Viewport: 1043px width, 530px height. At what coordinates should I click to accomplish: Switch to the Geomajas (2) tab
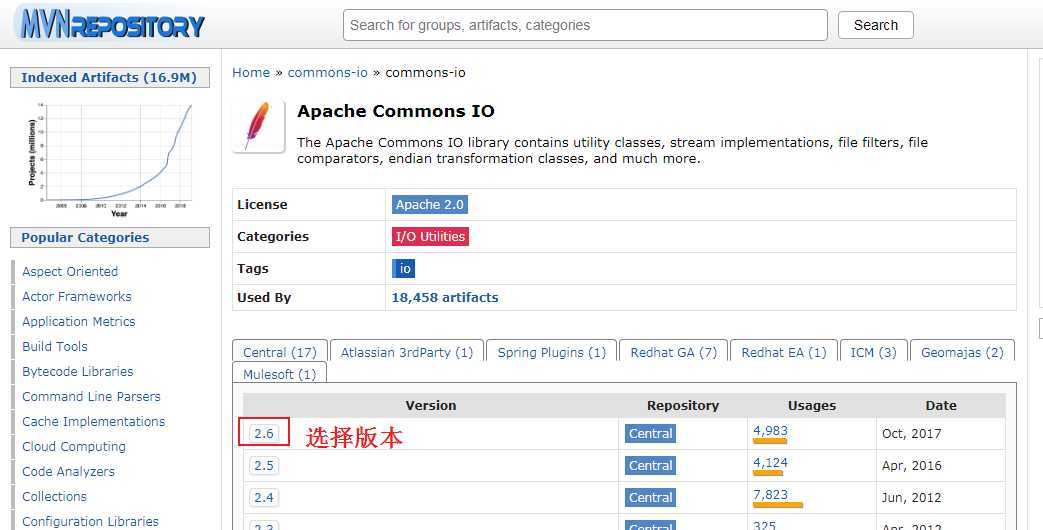click(x=962, y=352)
